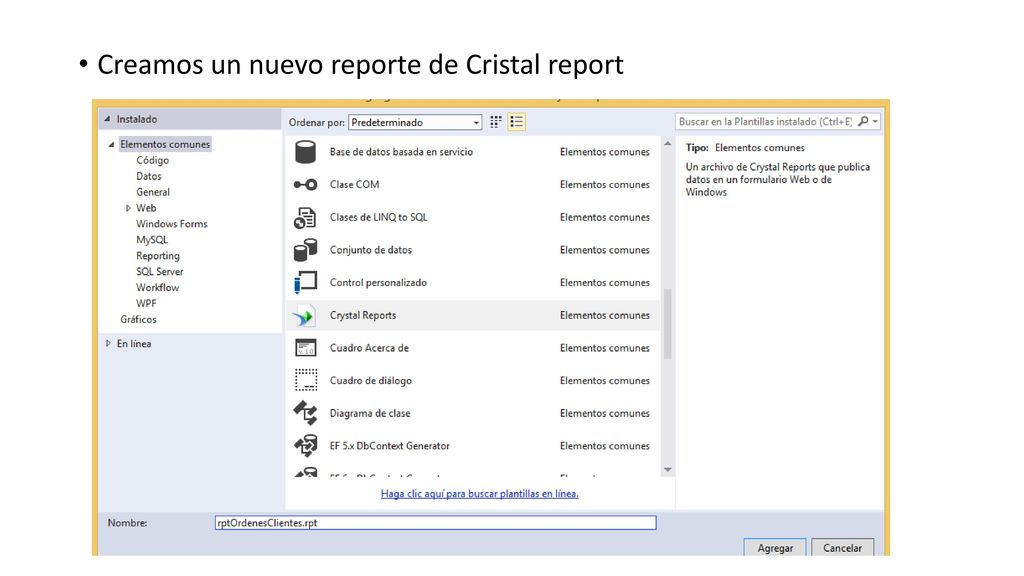Click the Nombre input field
Viewport: 1024px width, 576px height.
(x=436, y=522)
